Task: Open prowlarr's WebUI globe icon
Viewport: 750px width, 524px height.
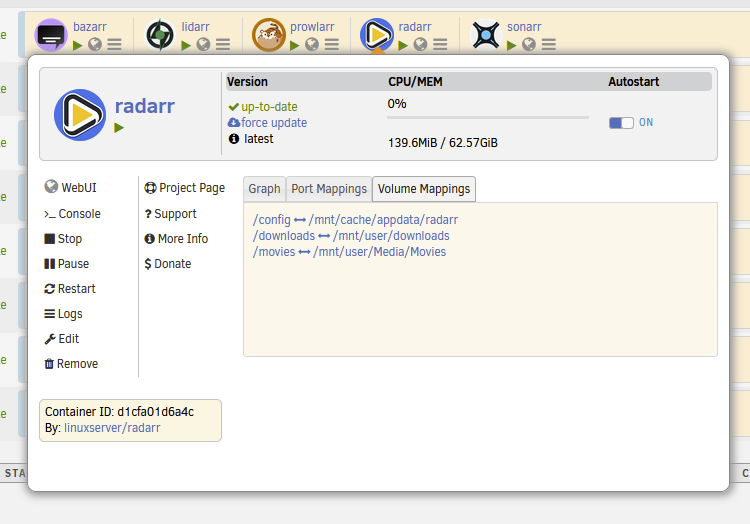Action: (312, 44)
